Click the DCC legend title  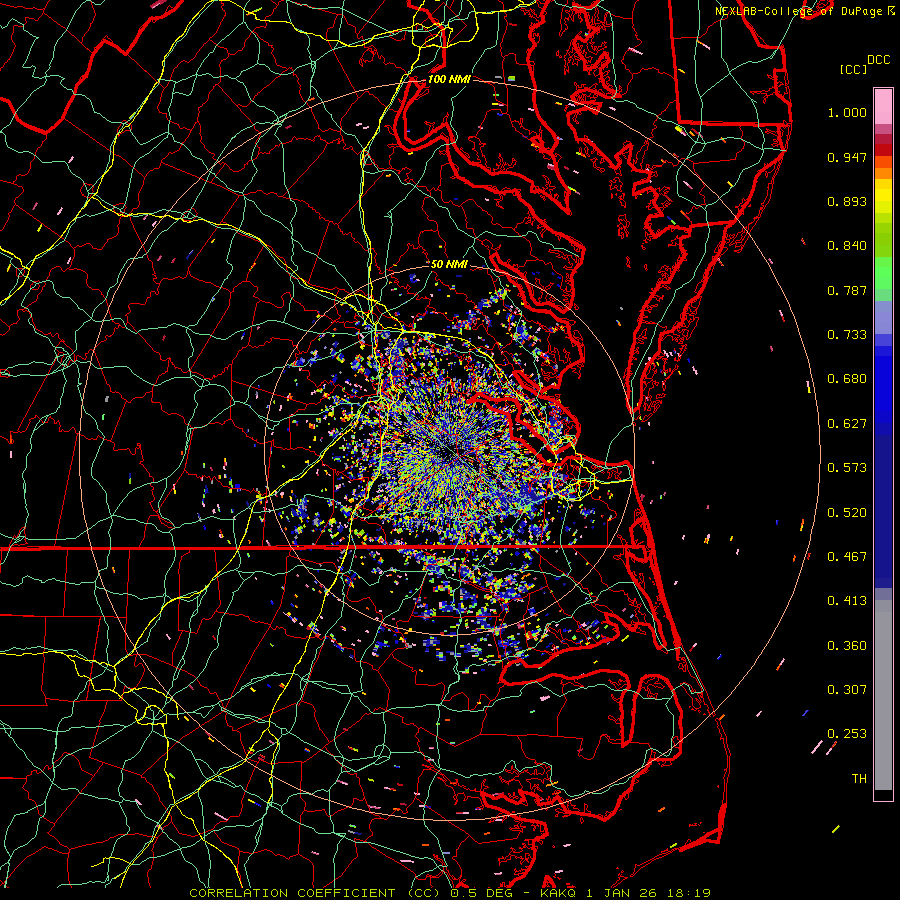(879, 60)
